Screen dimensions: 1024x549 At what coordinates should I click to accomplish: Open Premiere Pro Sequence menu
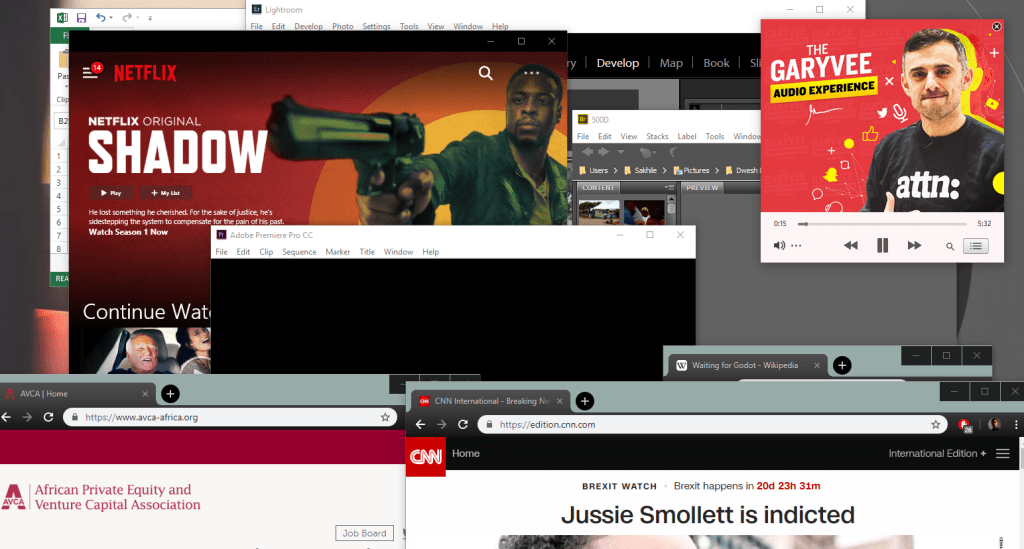[x=299, y=252]
